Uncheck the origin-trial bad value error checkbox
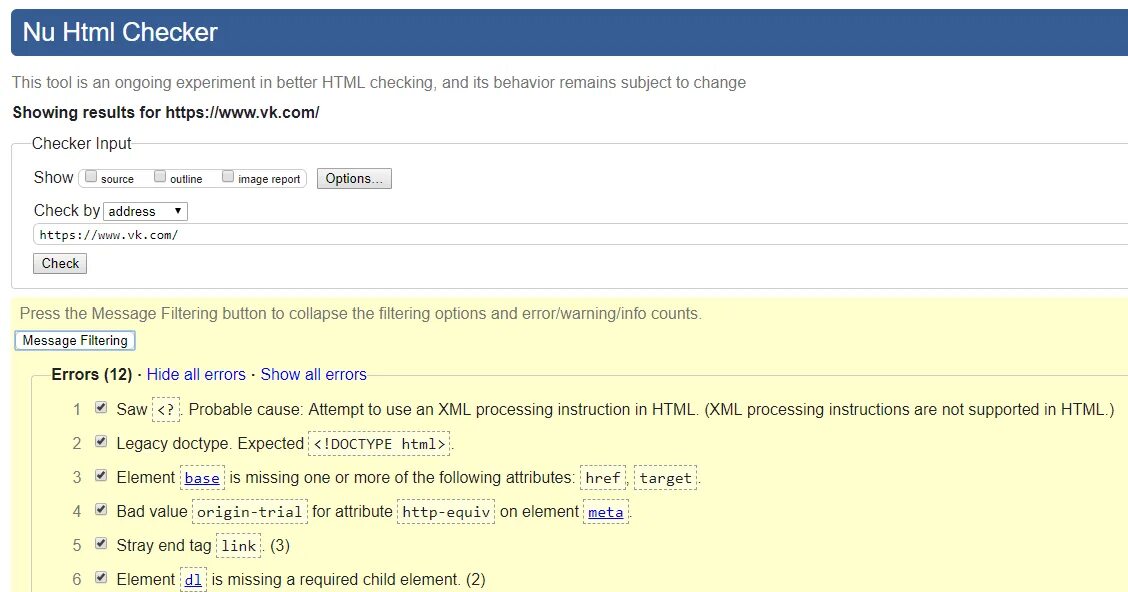The image size is (1128, 592). click(100, 510)
